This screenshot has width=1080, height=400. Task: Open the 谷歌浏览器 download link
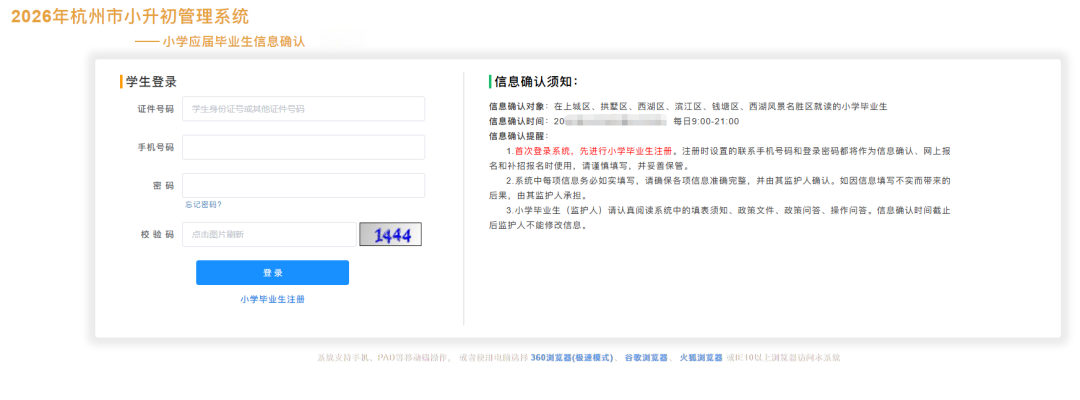[x=646, y=358]
